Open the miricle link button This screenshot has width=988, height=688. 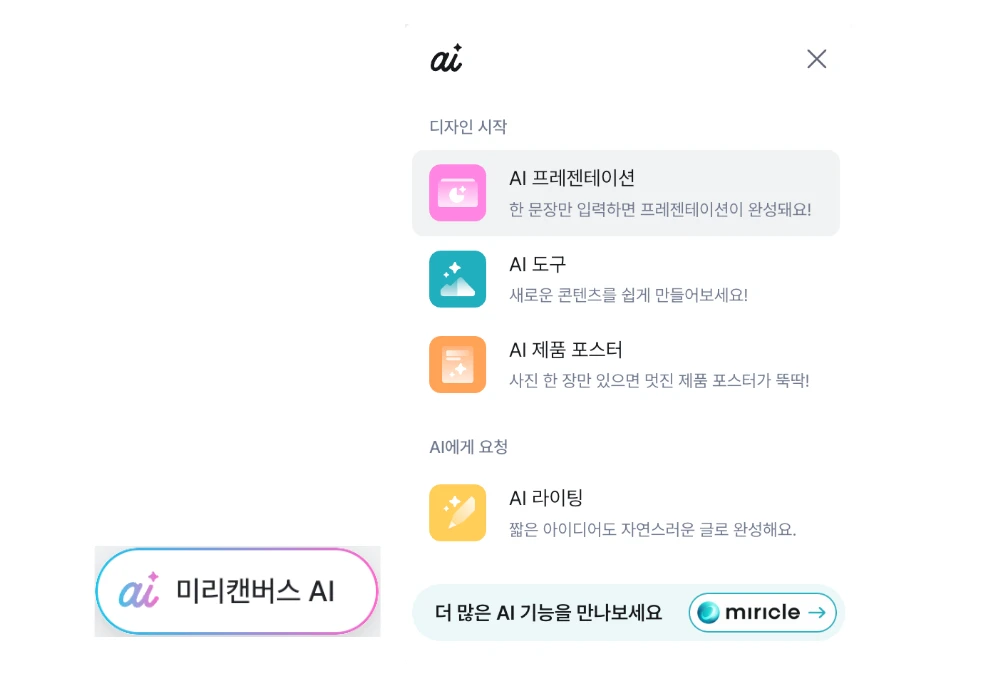[x=762, y=612]
